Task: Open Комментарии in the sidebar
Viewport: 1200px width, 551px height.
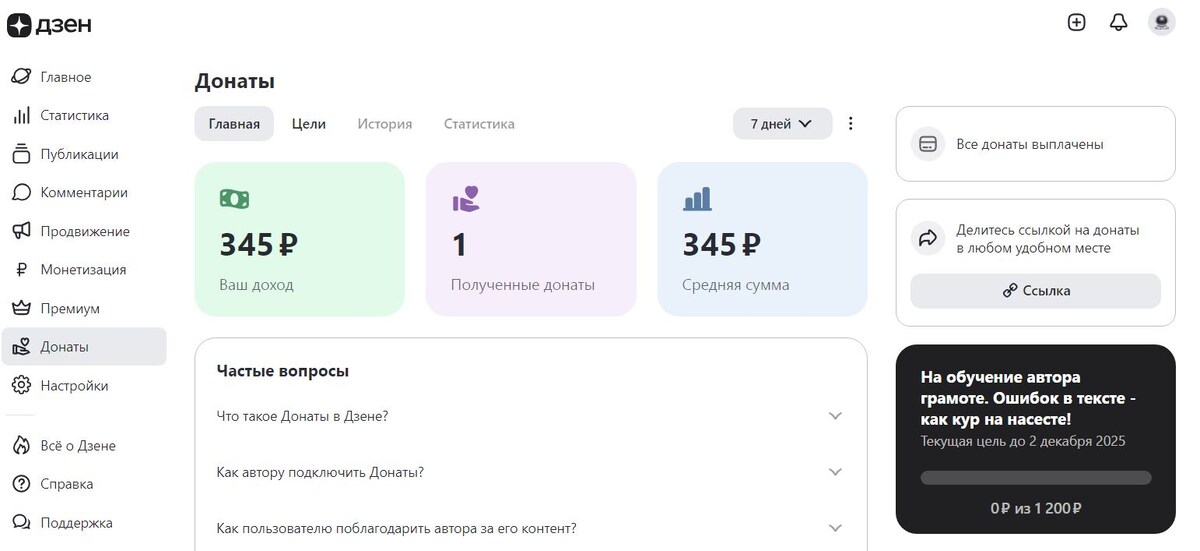Action: click(x=84, y=192)
